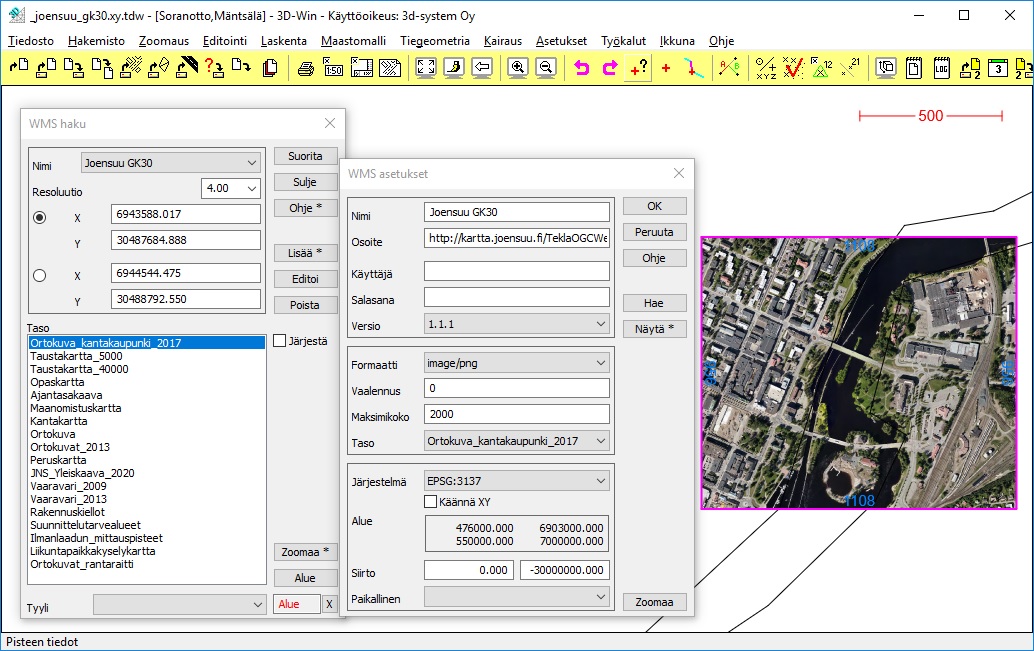Screen dimensions: 1034x651
Task: Click the printer icon
Action: (x=305, y=67)
